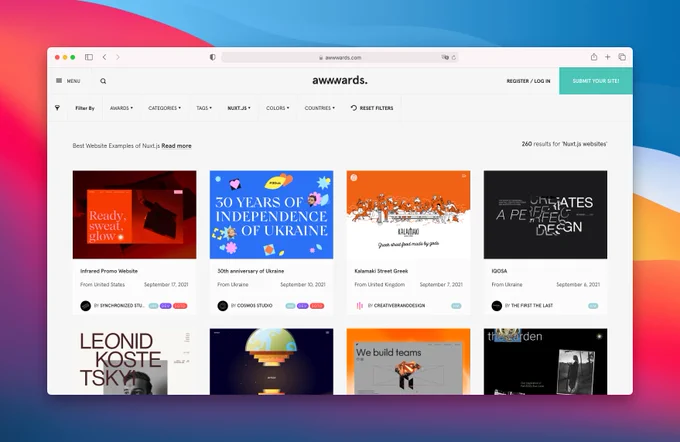680x442 pixels.
Task: Expand the CATEGORIES filter dropdown
Action: (164, 108)
